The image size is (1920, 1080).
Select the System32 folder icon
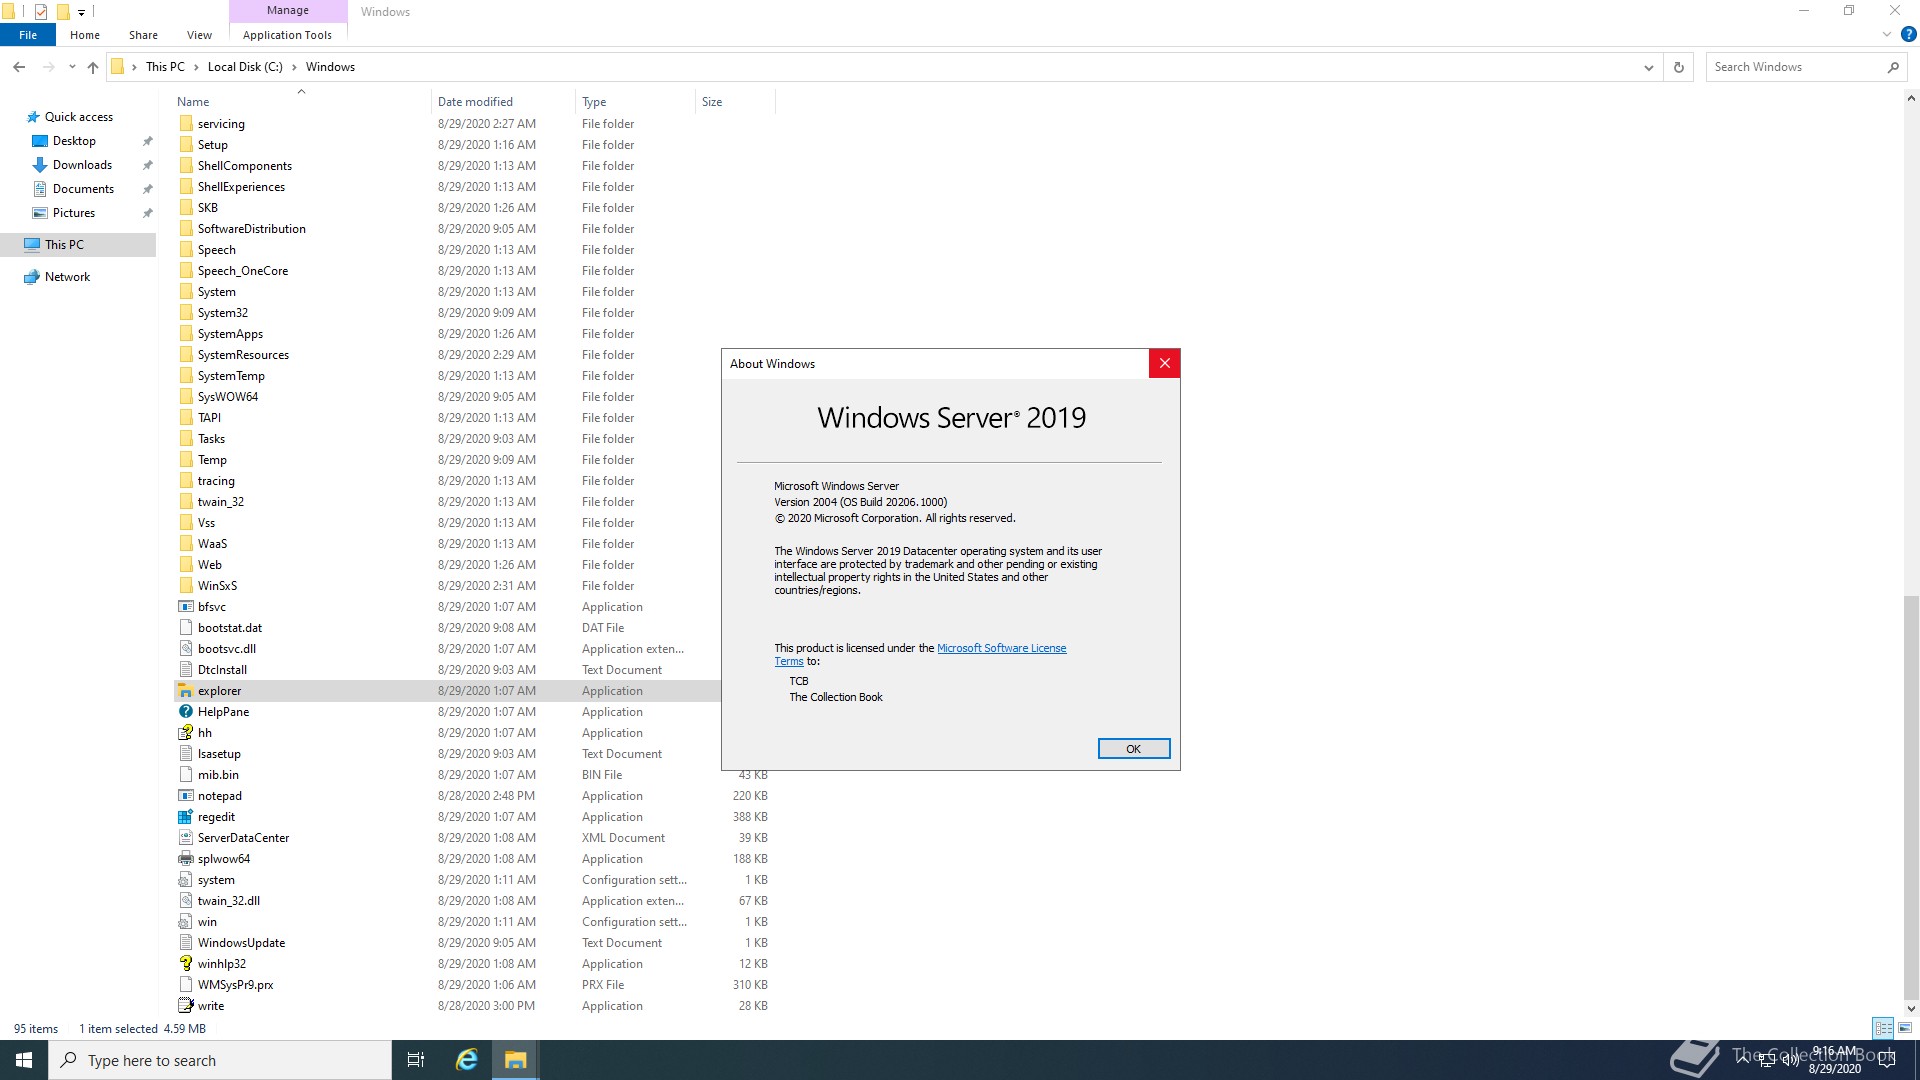186,313
